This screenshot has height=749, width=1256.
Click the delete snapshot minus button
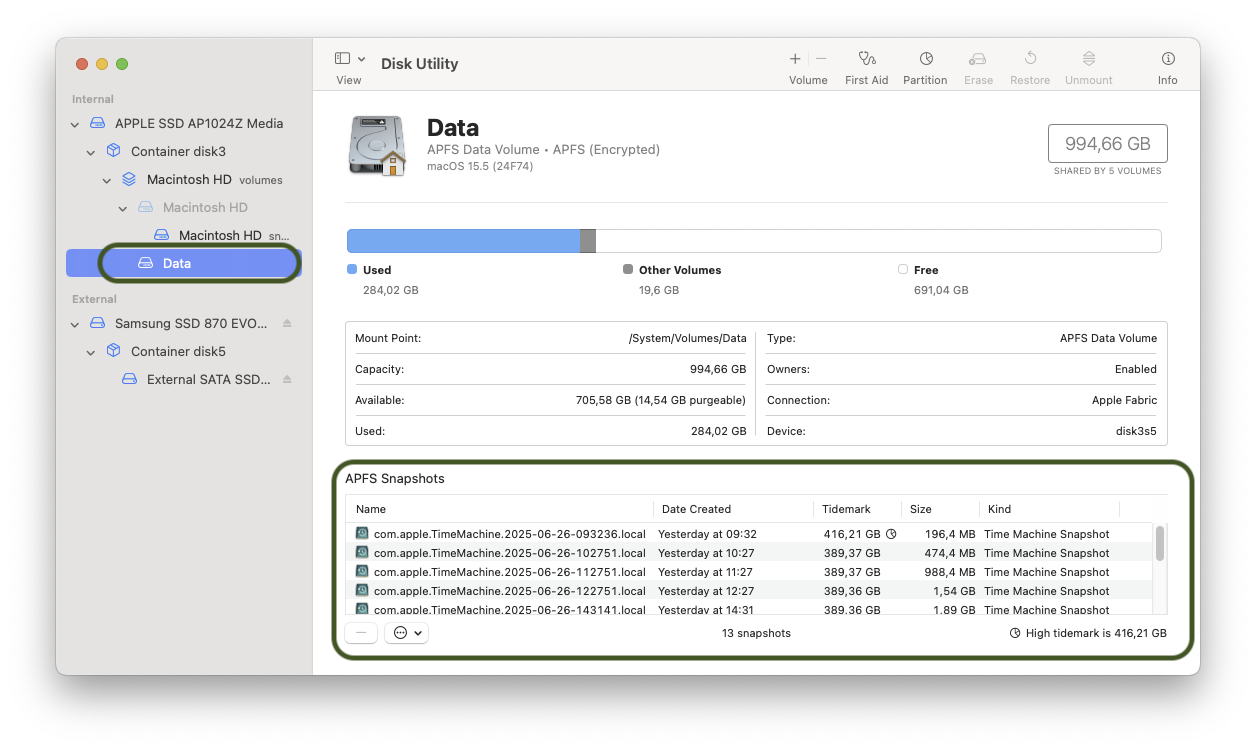pos(361,632)
